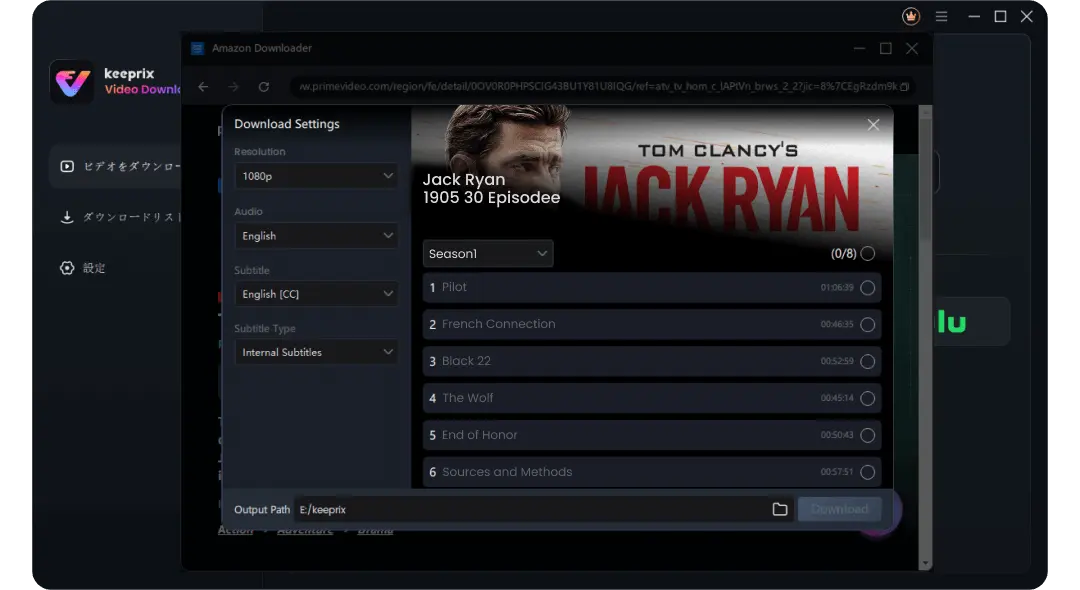
Task: Click the Download button
Action: click(x=840, y=510)
